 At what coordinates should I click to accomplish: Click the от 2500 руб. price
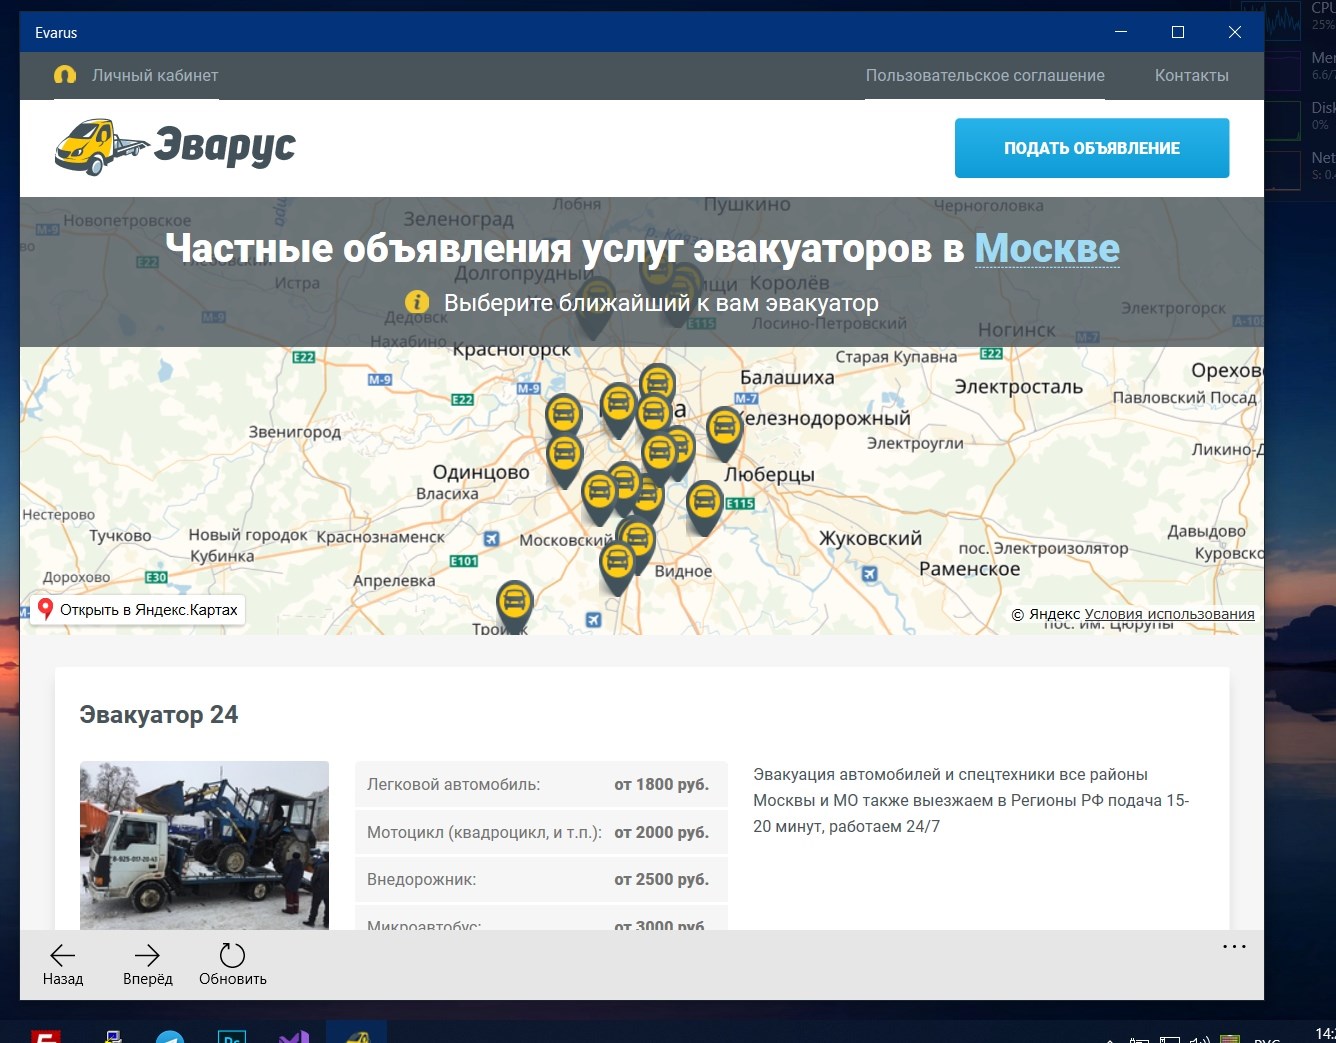pyautogui.click(x=661, y=880)
